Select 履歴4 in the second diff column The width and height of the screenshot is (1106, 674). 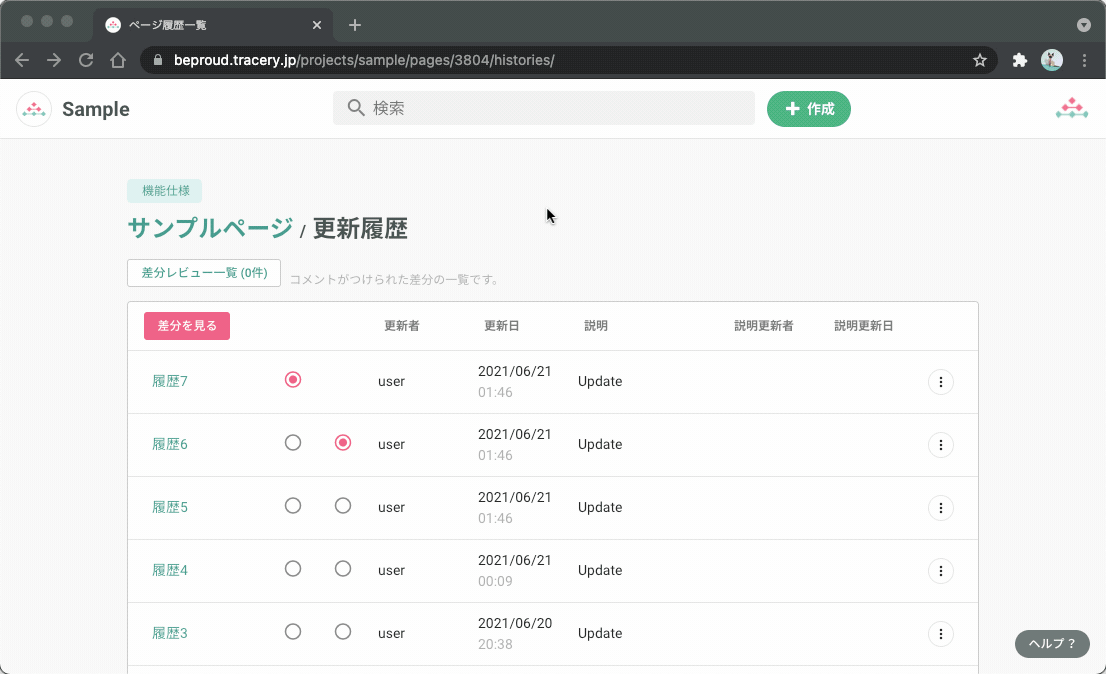[x=343, y=568]
